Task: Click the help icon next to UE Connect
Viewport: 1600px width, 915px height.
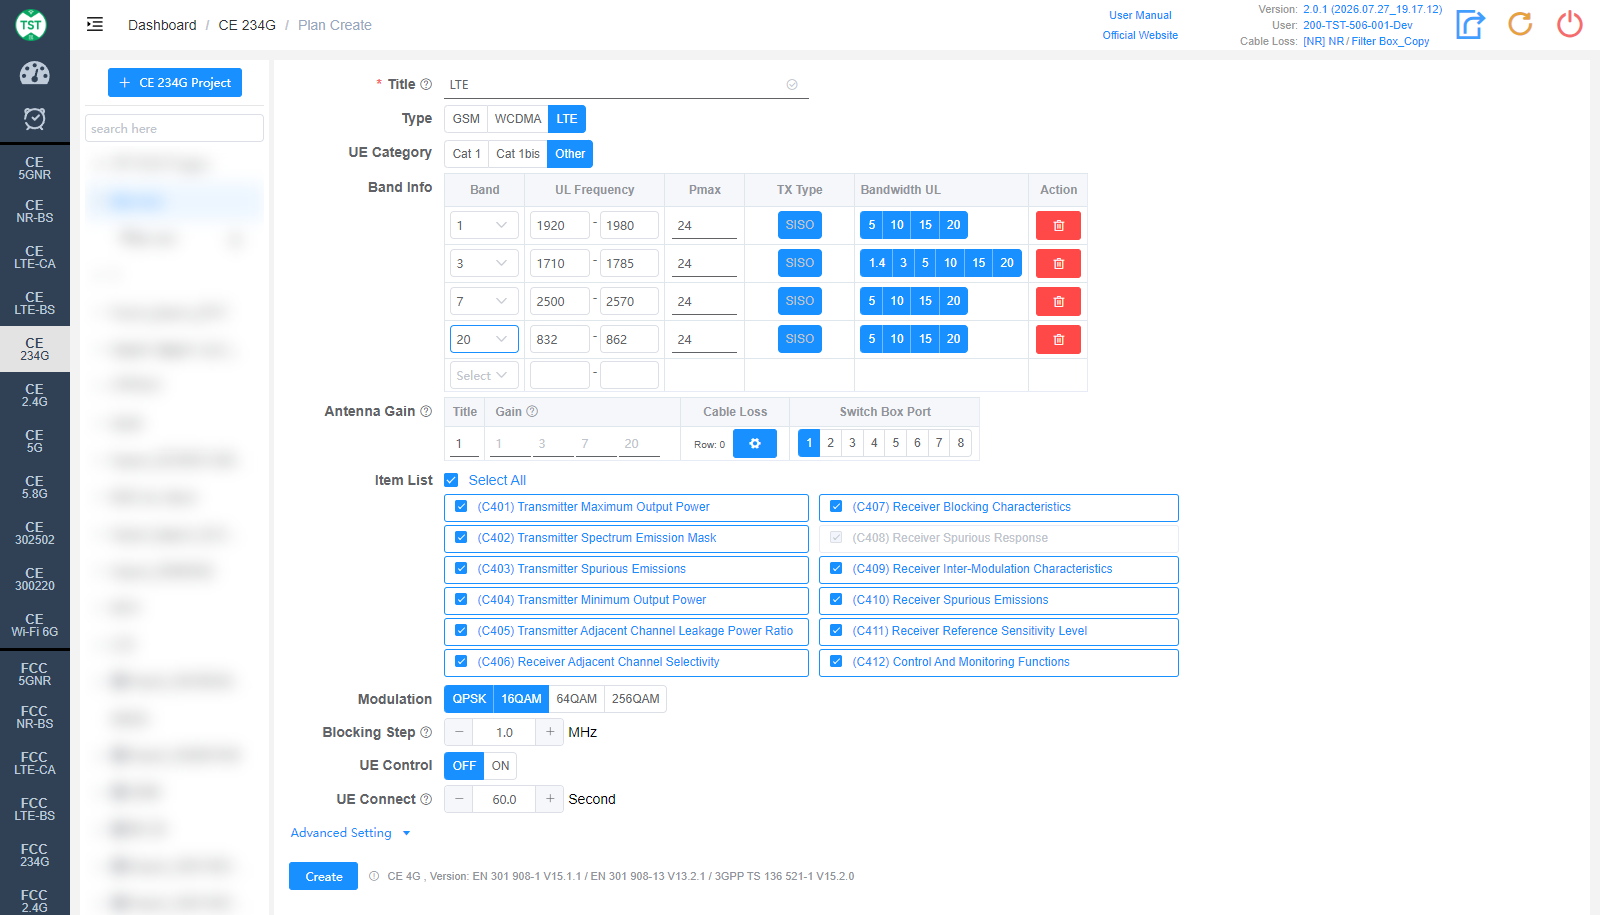Action: click(426, 800)
